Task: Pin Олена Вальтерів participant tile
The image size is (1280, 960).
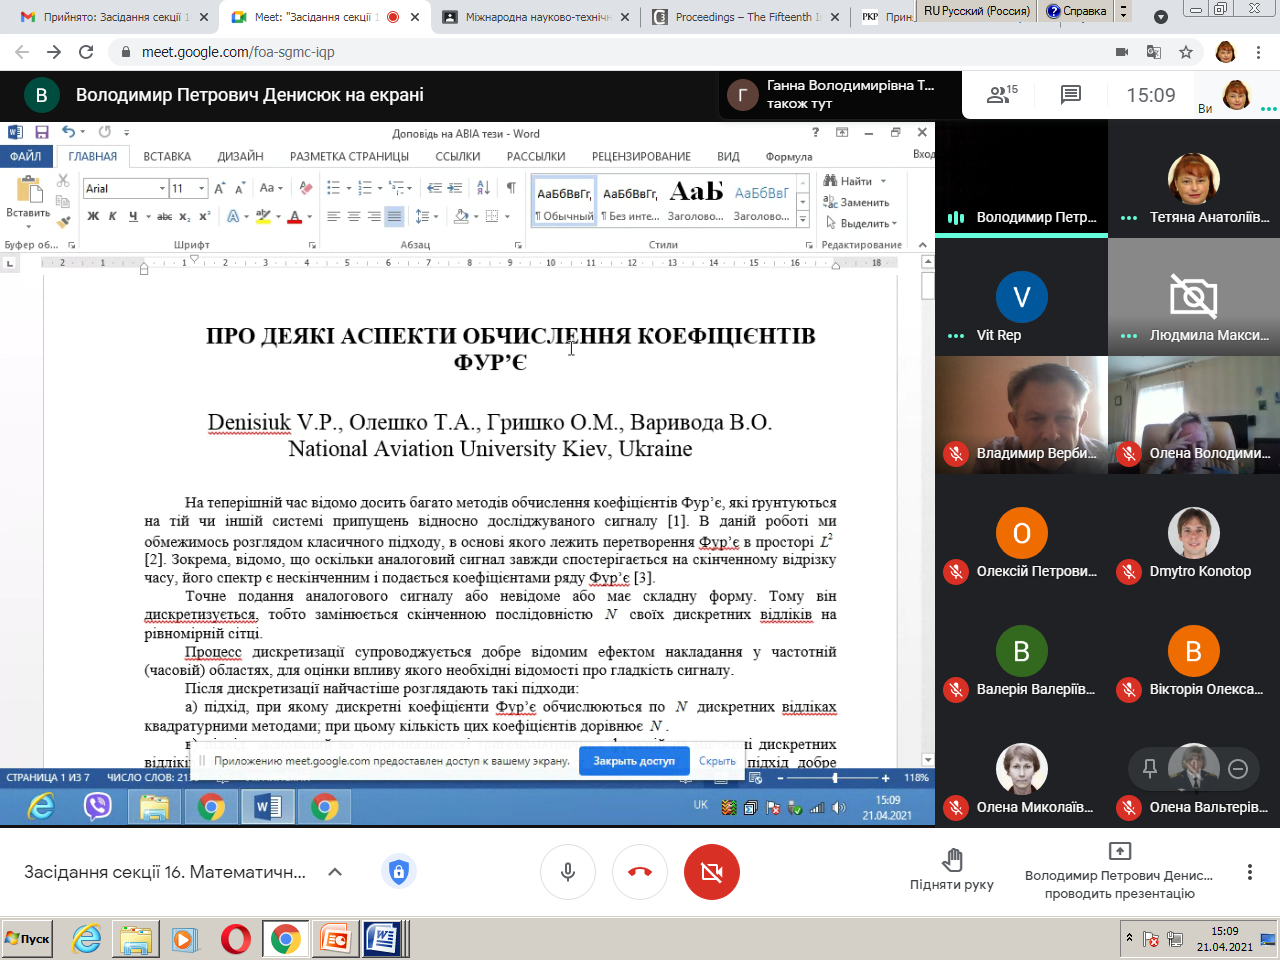Action: click(x=1150, y=769)
